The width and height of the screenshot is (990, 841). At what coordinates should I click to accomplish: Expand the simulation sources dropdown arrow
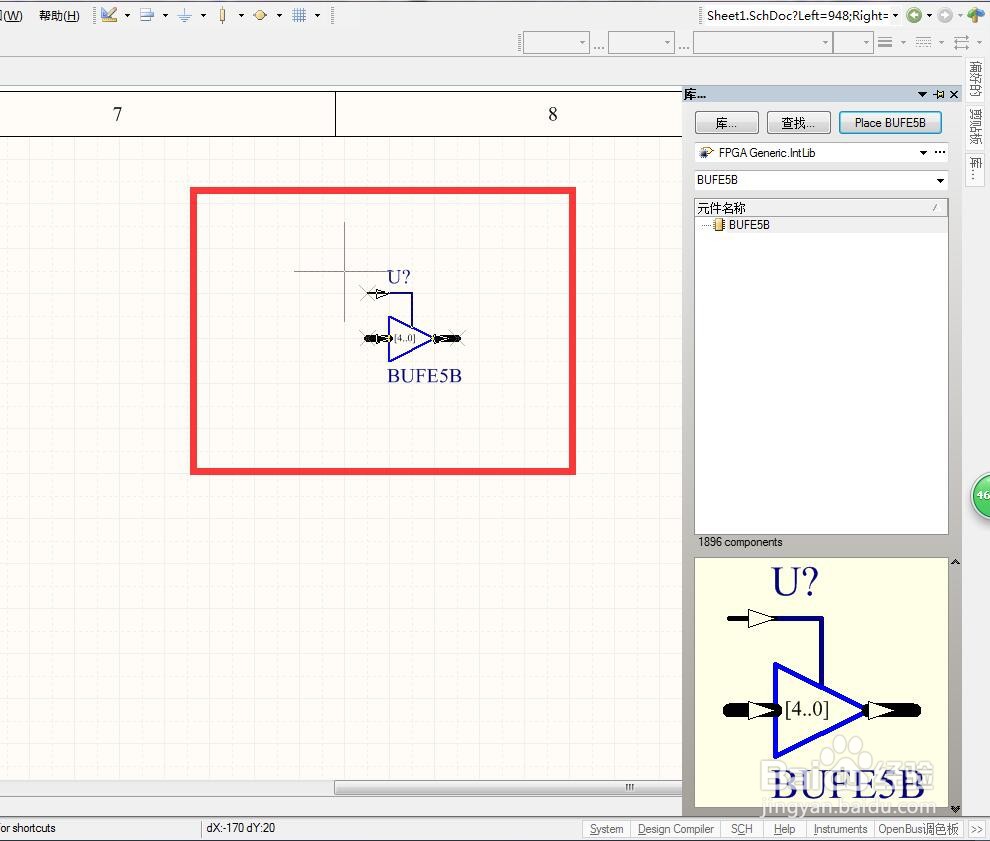coord(279,16)
